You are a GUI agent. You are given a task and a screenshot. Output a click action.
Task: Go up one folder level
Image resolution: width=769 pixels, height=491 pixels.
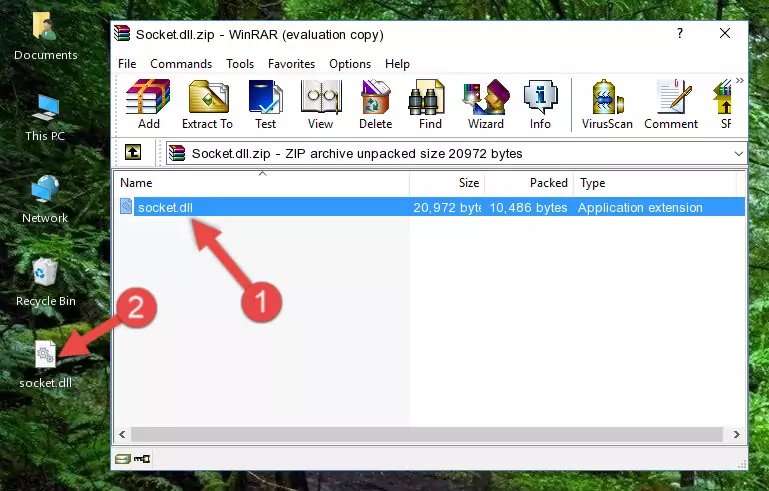coord(133,153)
